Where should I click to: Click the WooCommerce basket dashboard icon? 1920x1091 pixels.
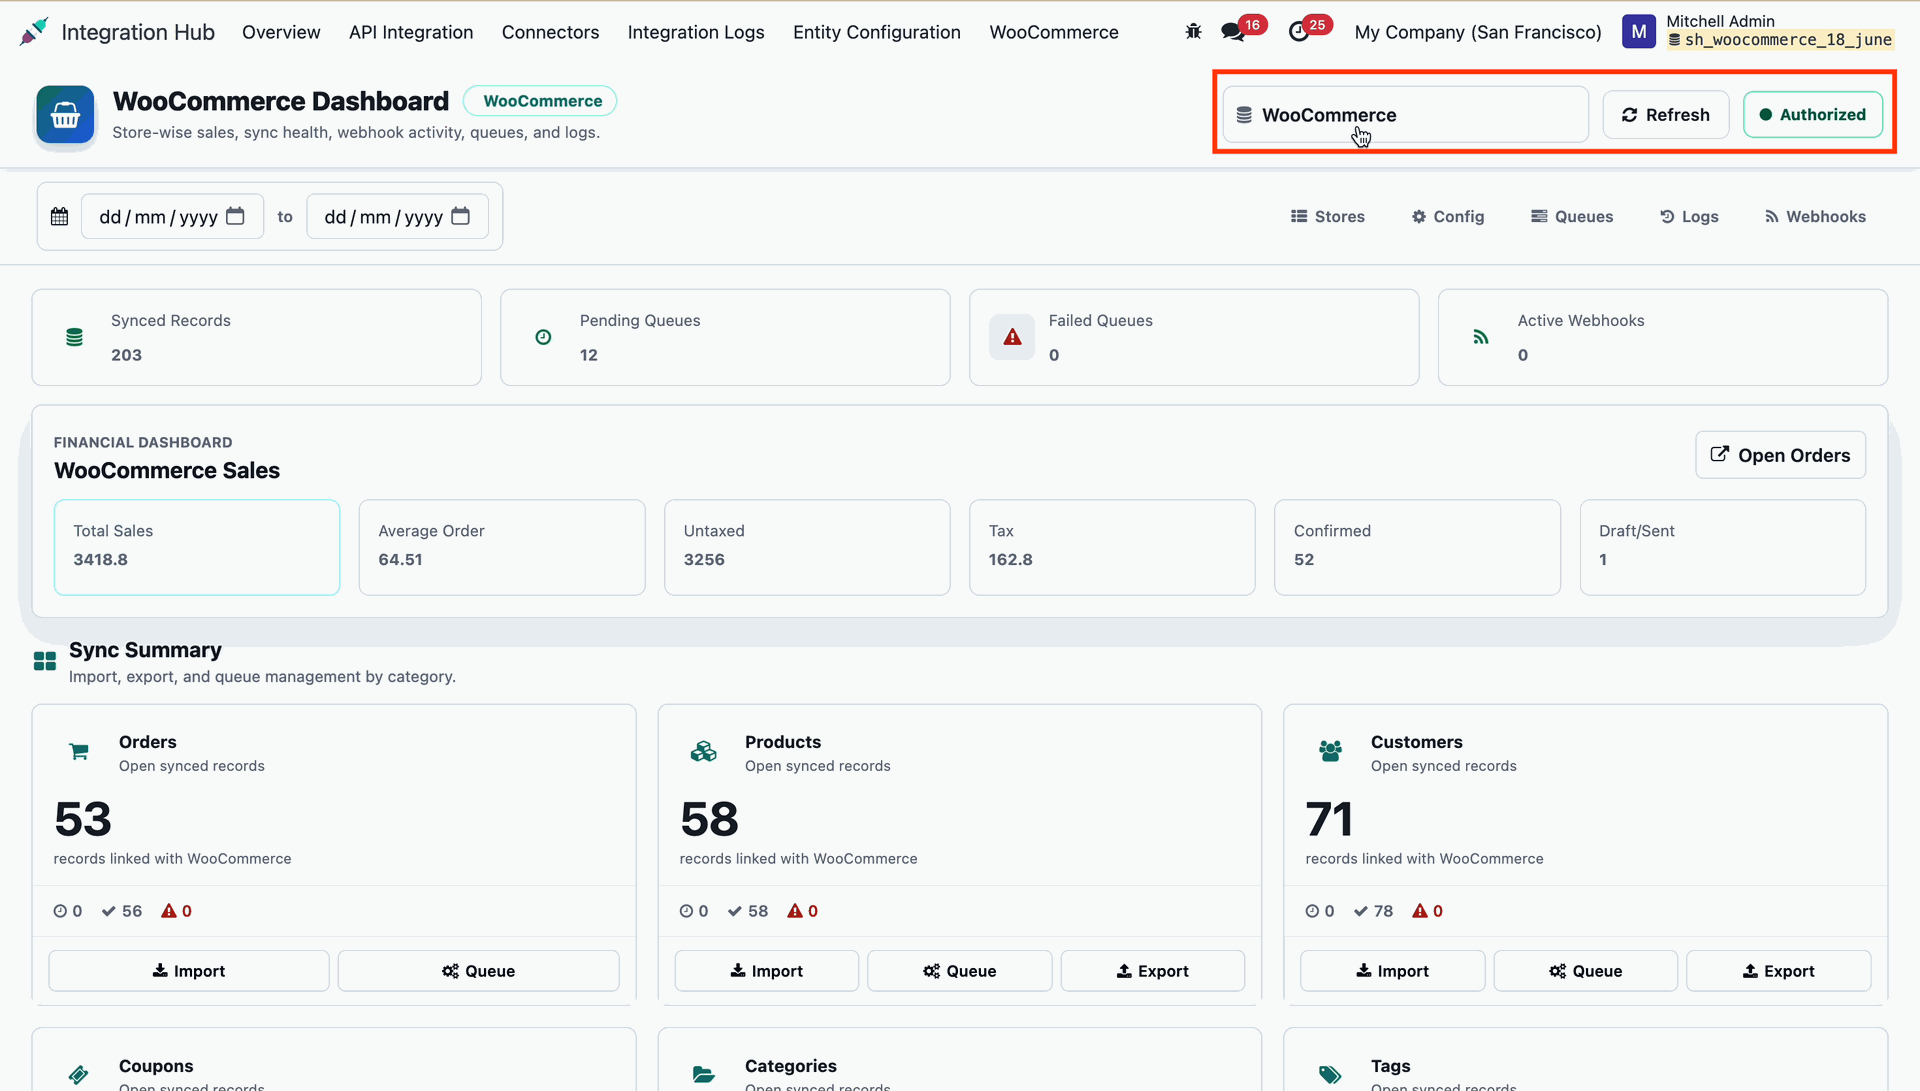click(66, 115)
